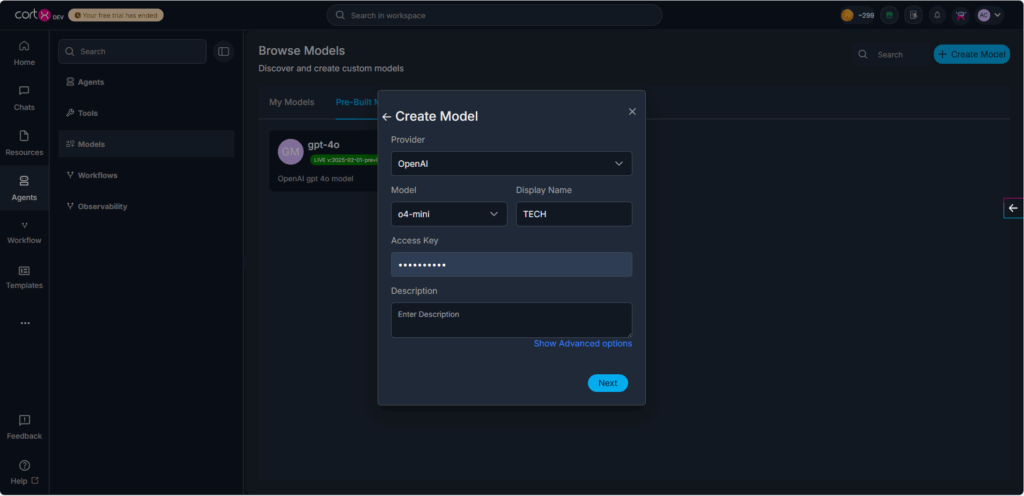This screenshot has height=496, width=1024.
Task: Show Advanced options in the dialog
Action: (x=583, y=343)
